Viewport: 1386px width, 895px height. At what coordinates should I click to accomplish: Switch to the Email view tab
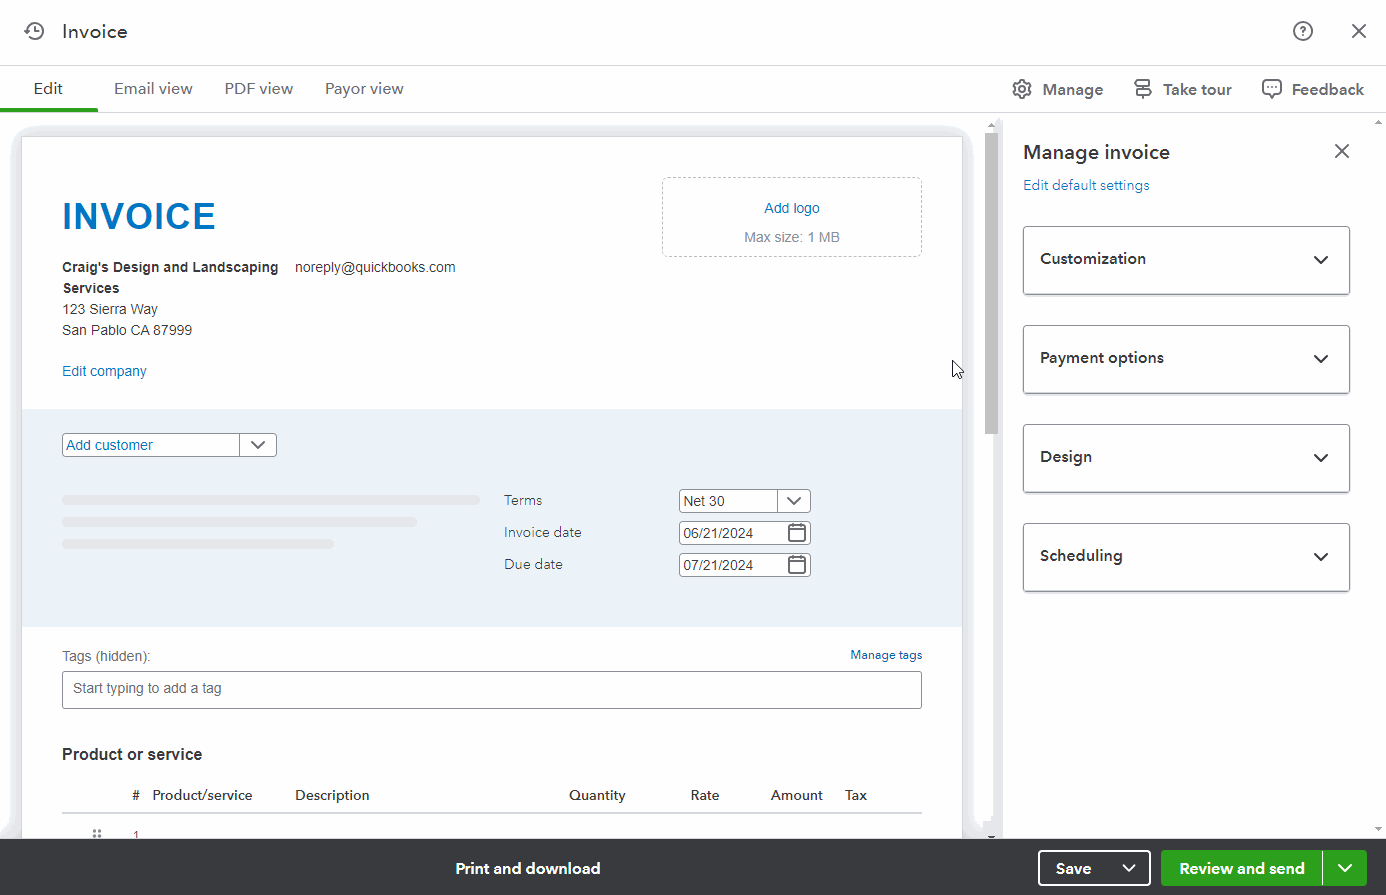(x=153, y=89)
